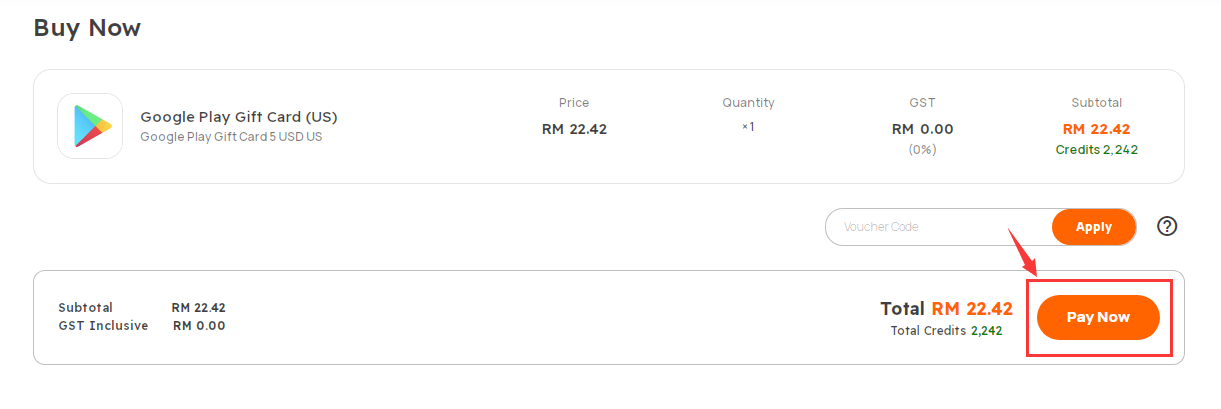This screenshot has height=409, width=1221.
Task: Click the Pay Now button
Action: [1098, 317]
